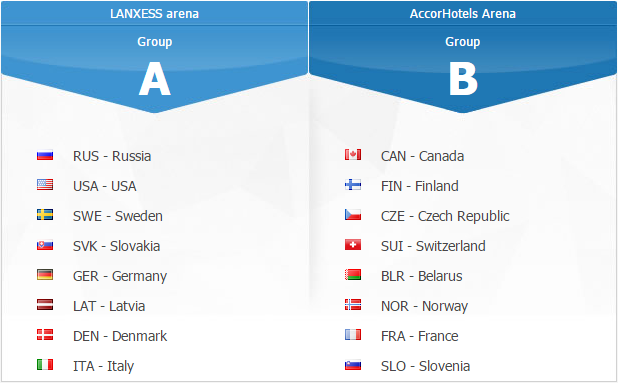Click the Canada flag icon
The height and width of the screenshot is (383, 618).
[x=353, y=154]
